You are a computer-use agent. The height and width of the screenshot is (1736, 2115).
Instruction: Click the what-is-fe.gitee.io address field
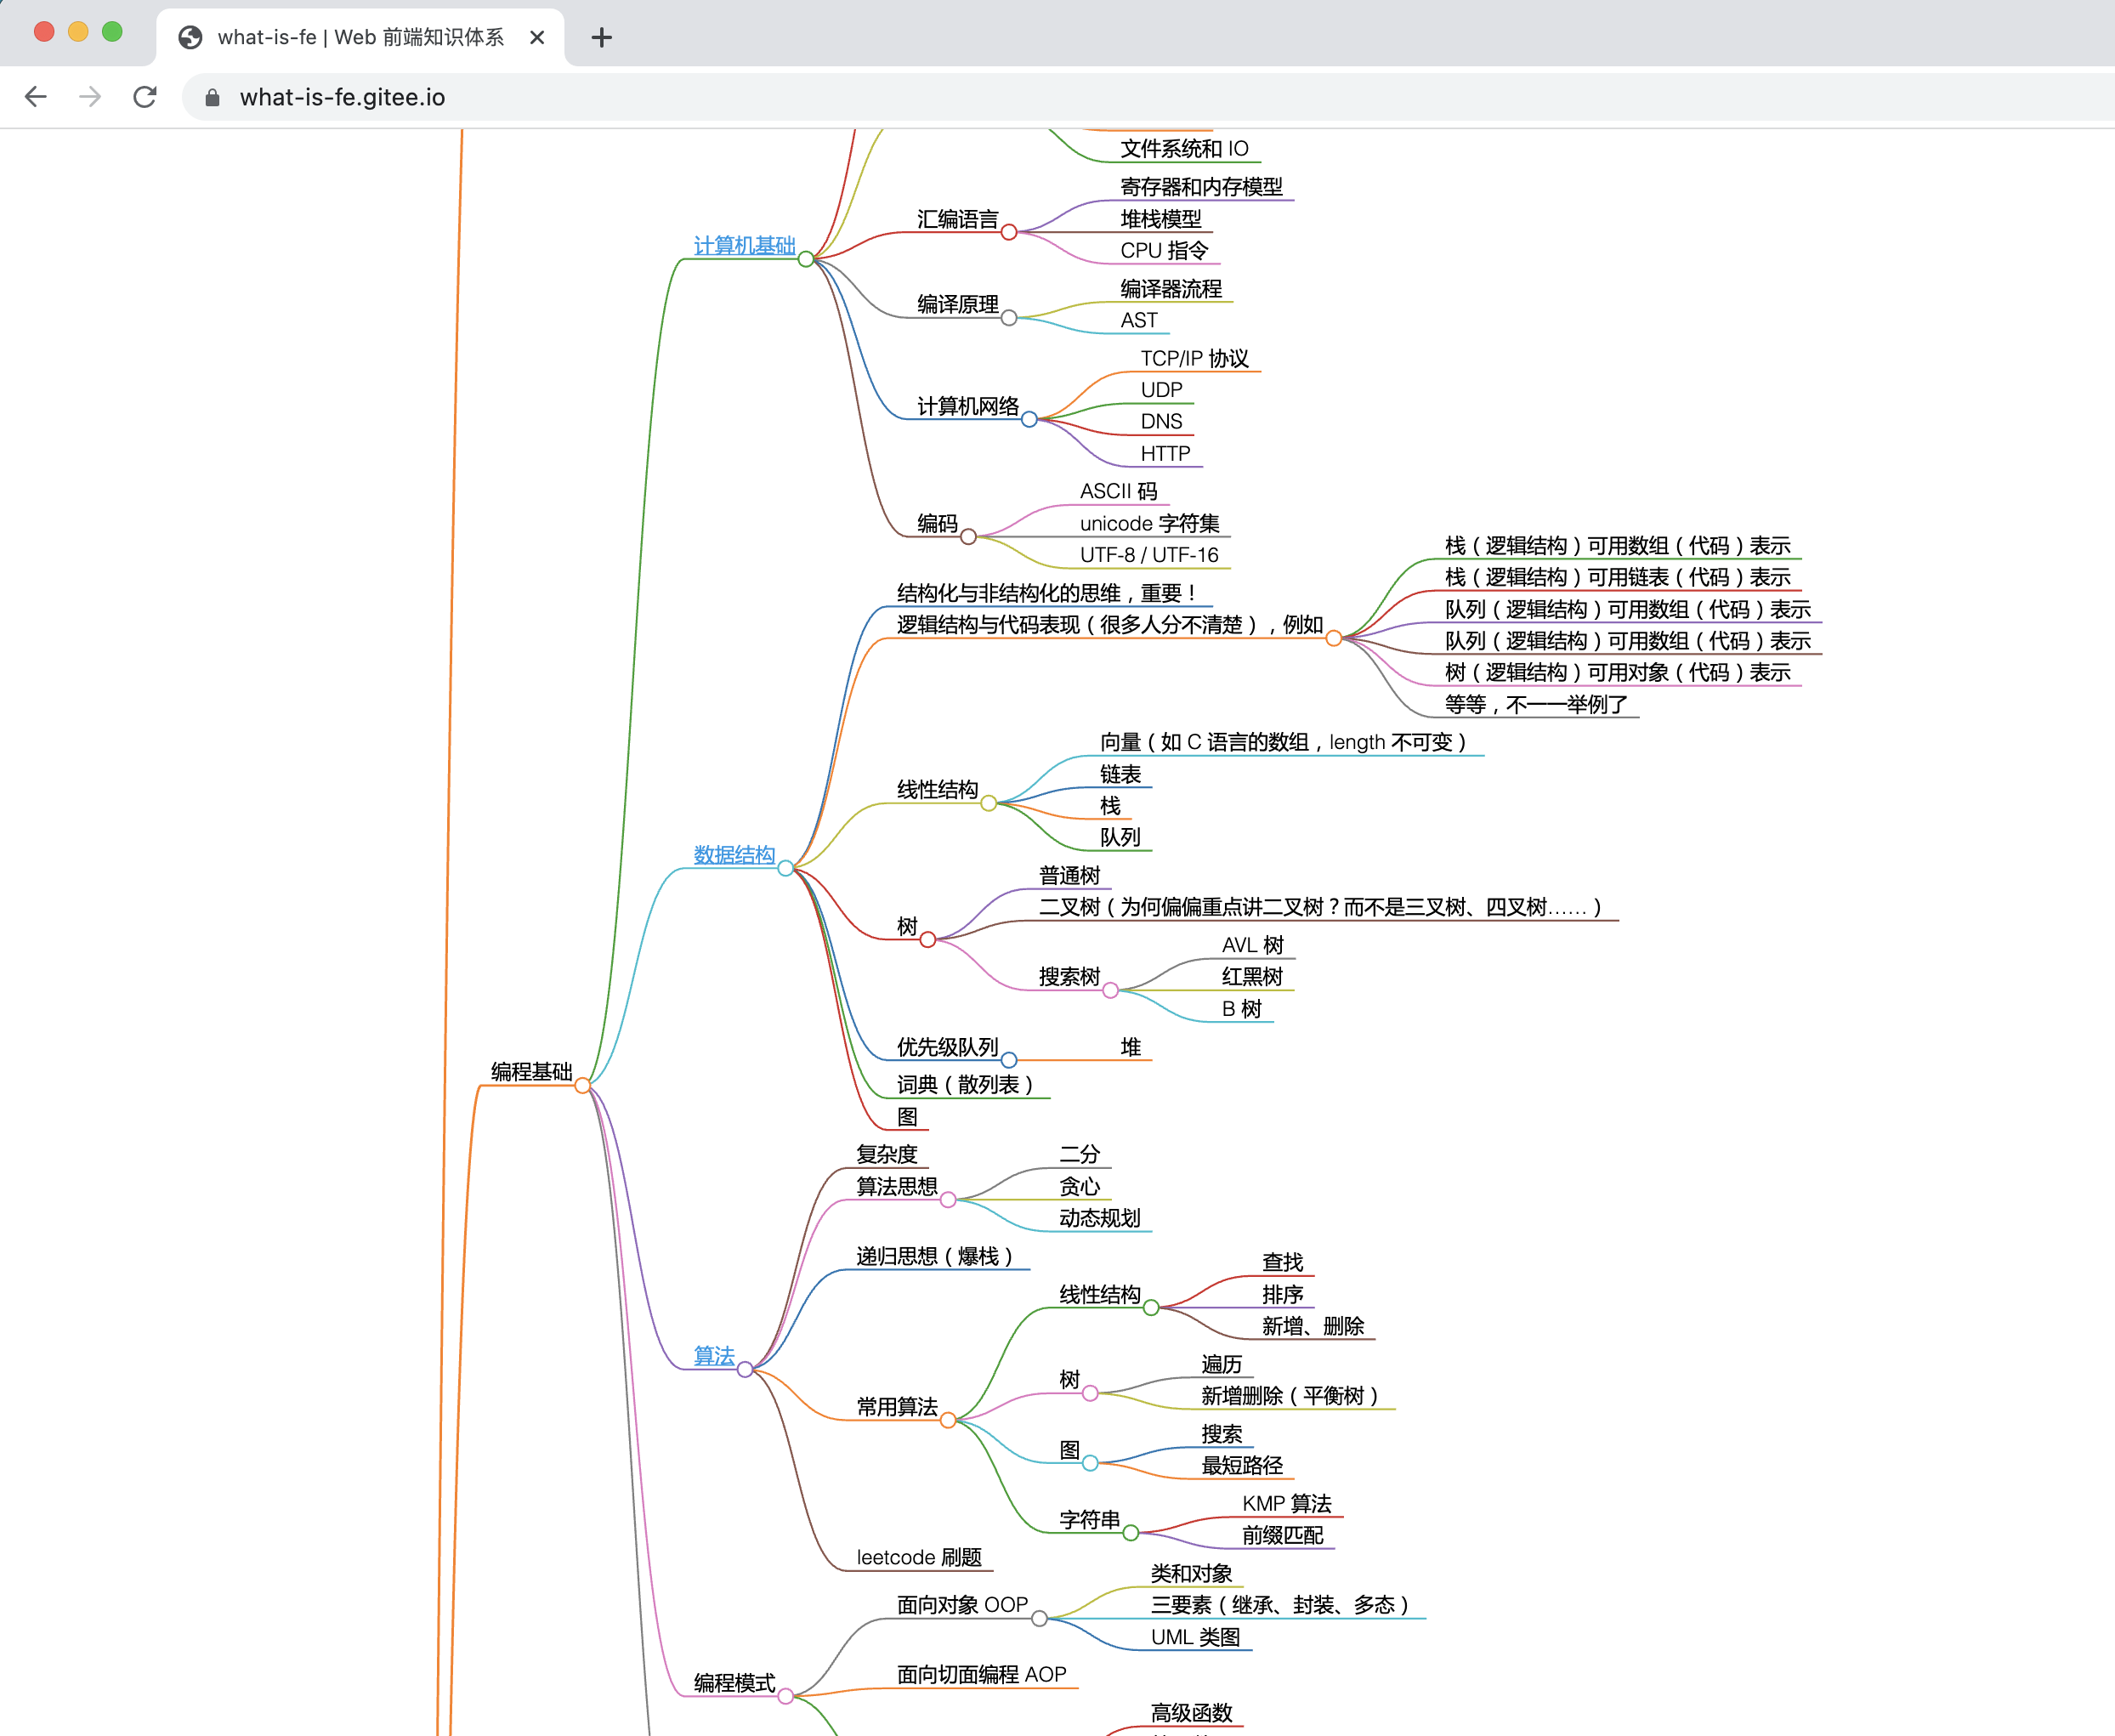coord(342,97)
